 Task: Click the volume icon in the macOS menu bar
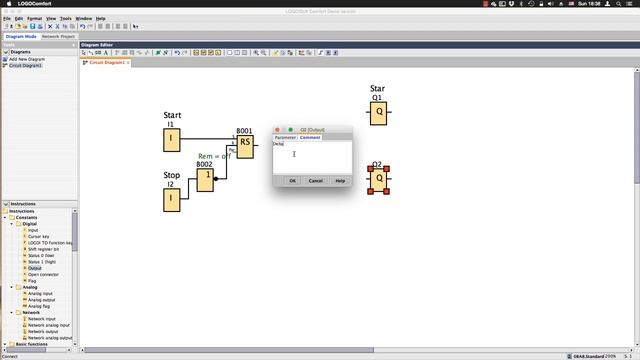(x=551, y=4)
